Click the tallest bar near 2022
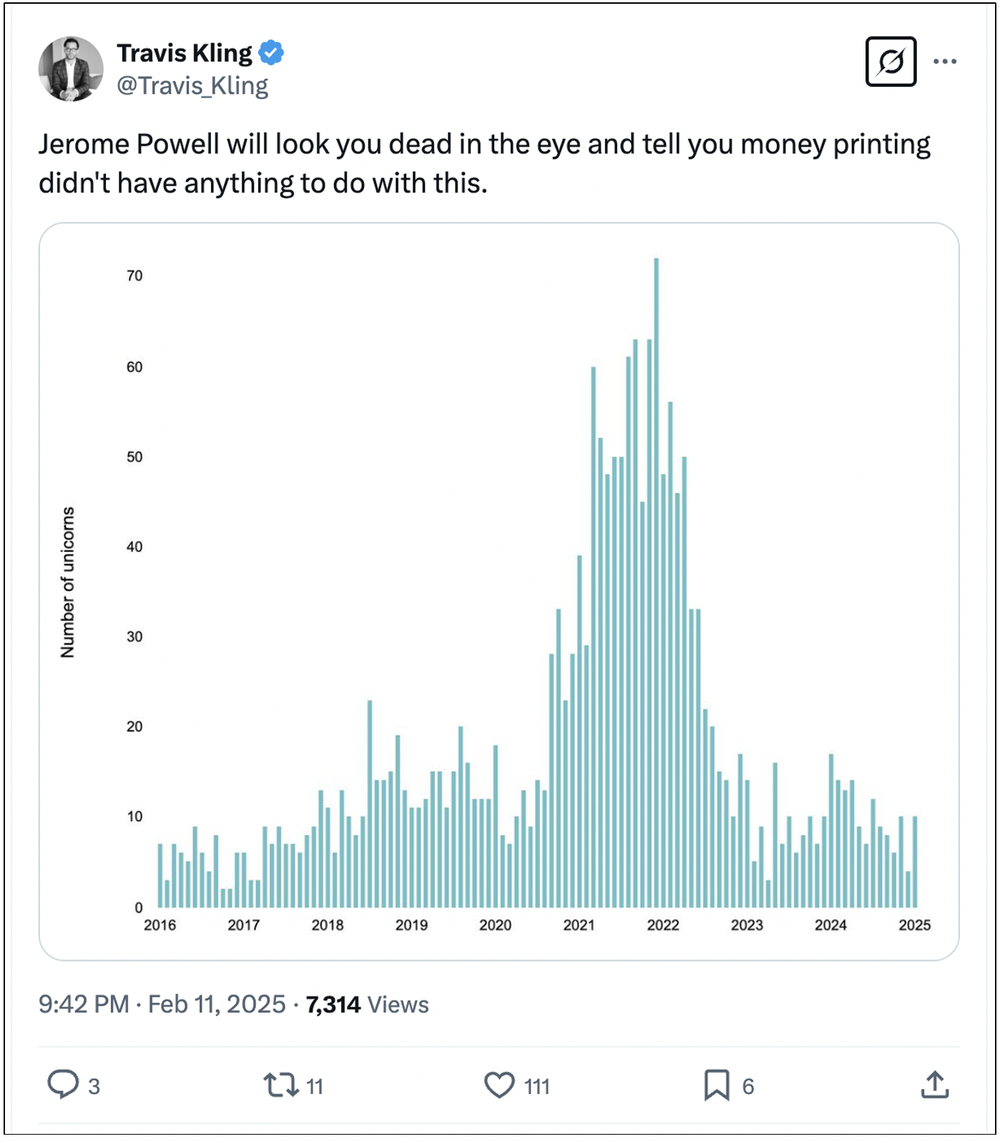1000x1142 pixels. (x=656, y=580)
